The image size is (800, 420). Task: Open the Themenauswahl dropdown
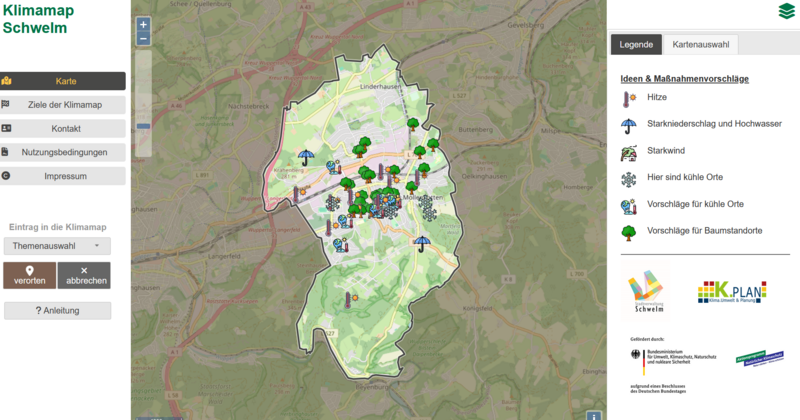[x=57, y=246]
